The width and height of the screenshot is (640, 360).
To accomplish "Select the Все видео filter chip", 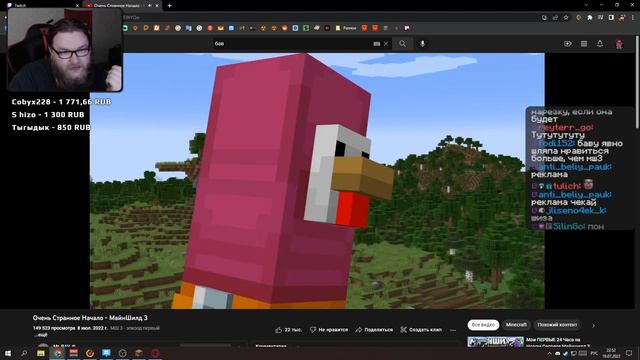I will [483, 325].
